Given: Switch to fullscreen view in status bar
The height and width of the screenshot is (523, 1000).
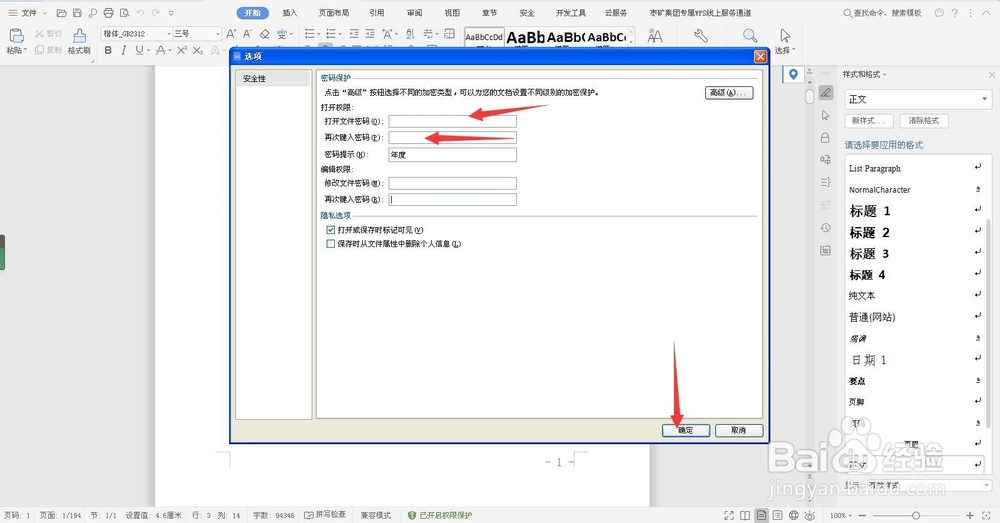Looking at the screenshot, I should tap(729, 515).
